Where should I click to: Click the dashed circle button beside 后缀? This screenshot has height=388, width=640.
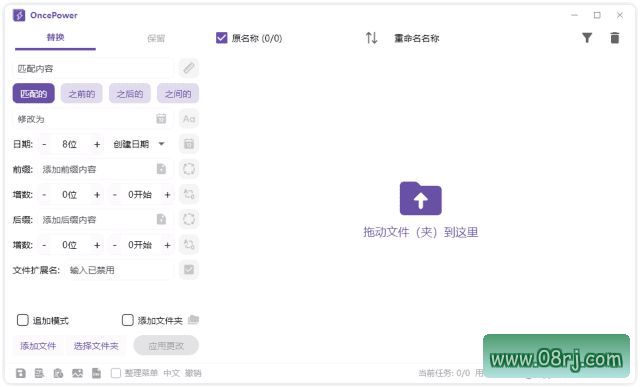coord(189,219)
